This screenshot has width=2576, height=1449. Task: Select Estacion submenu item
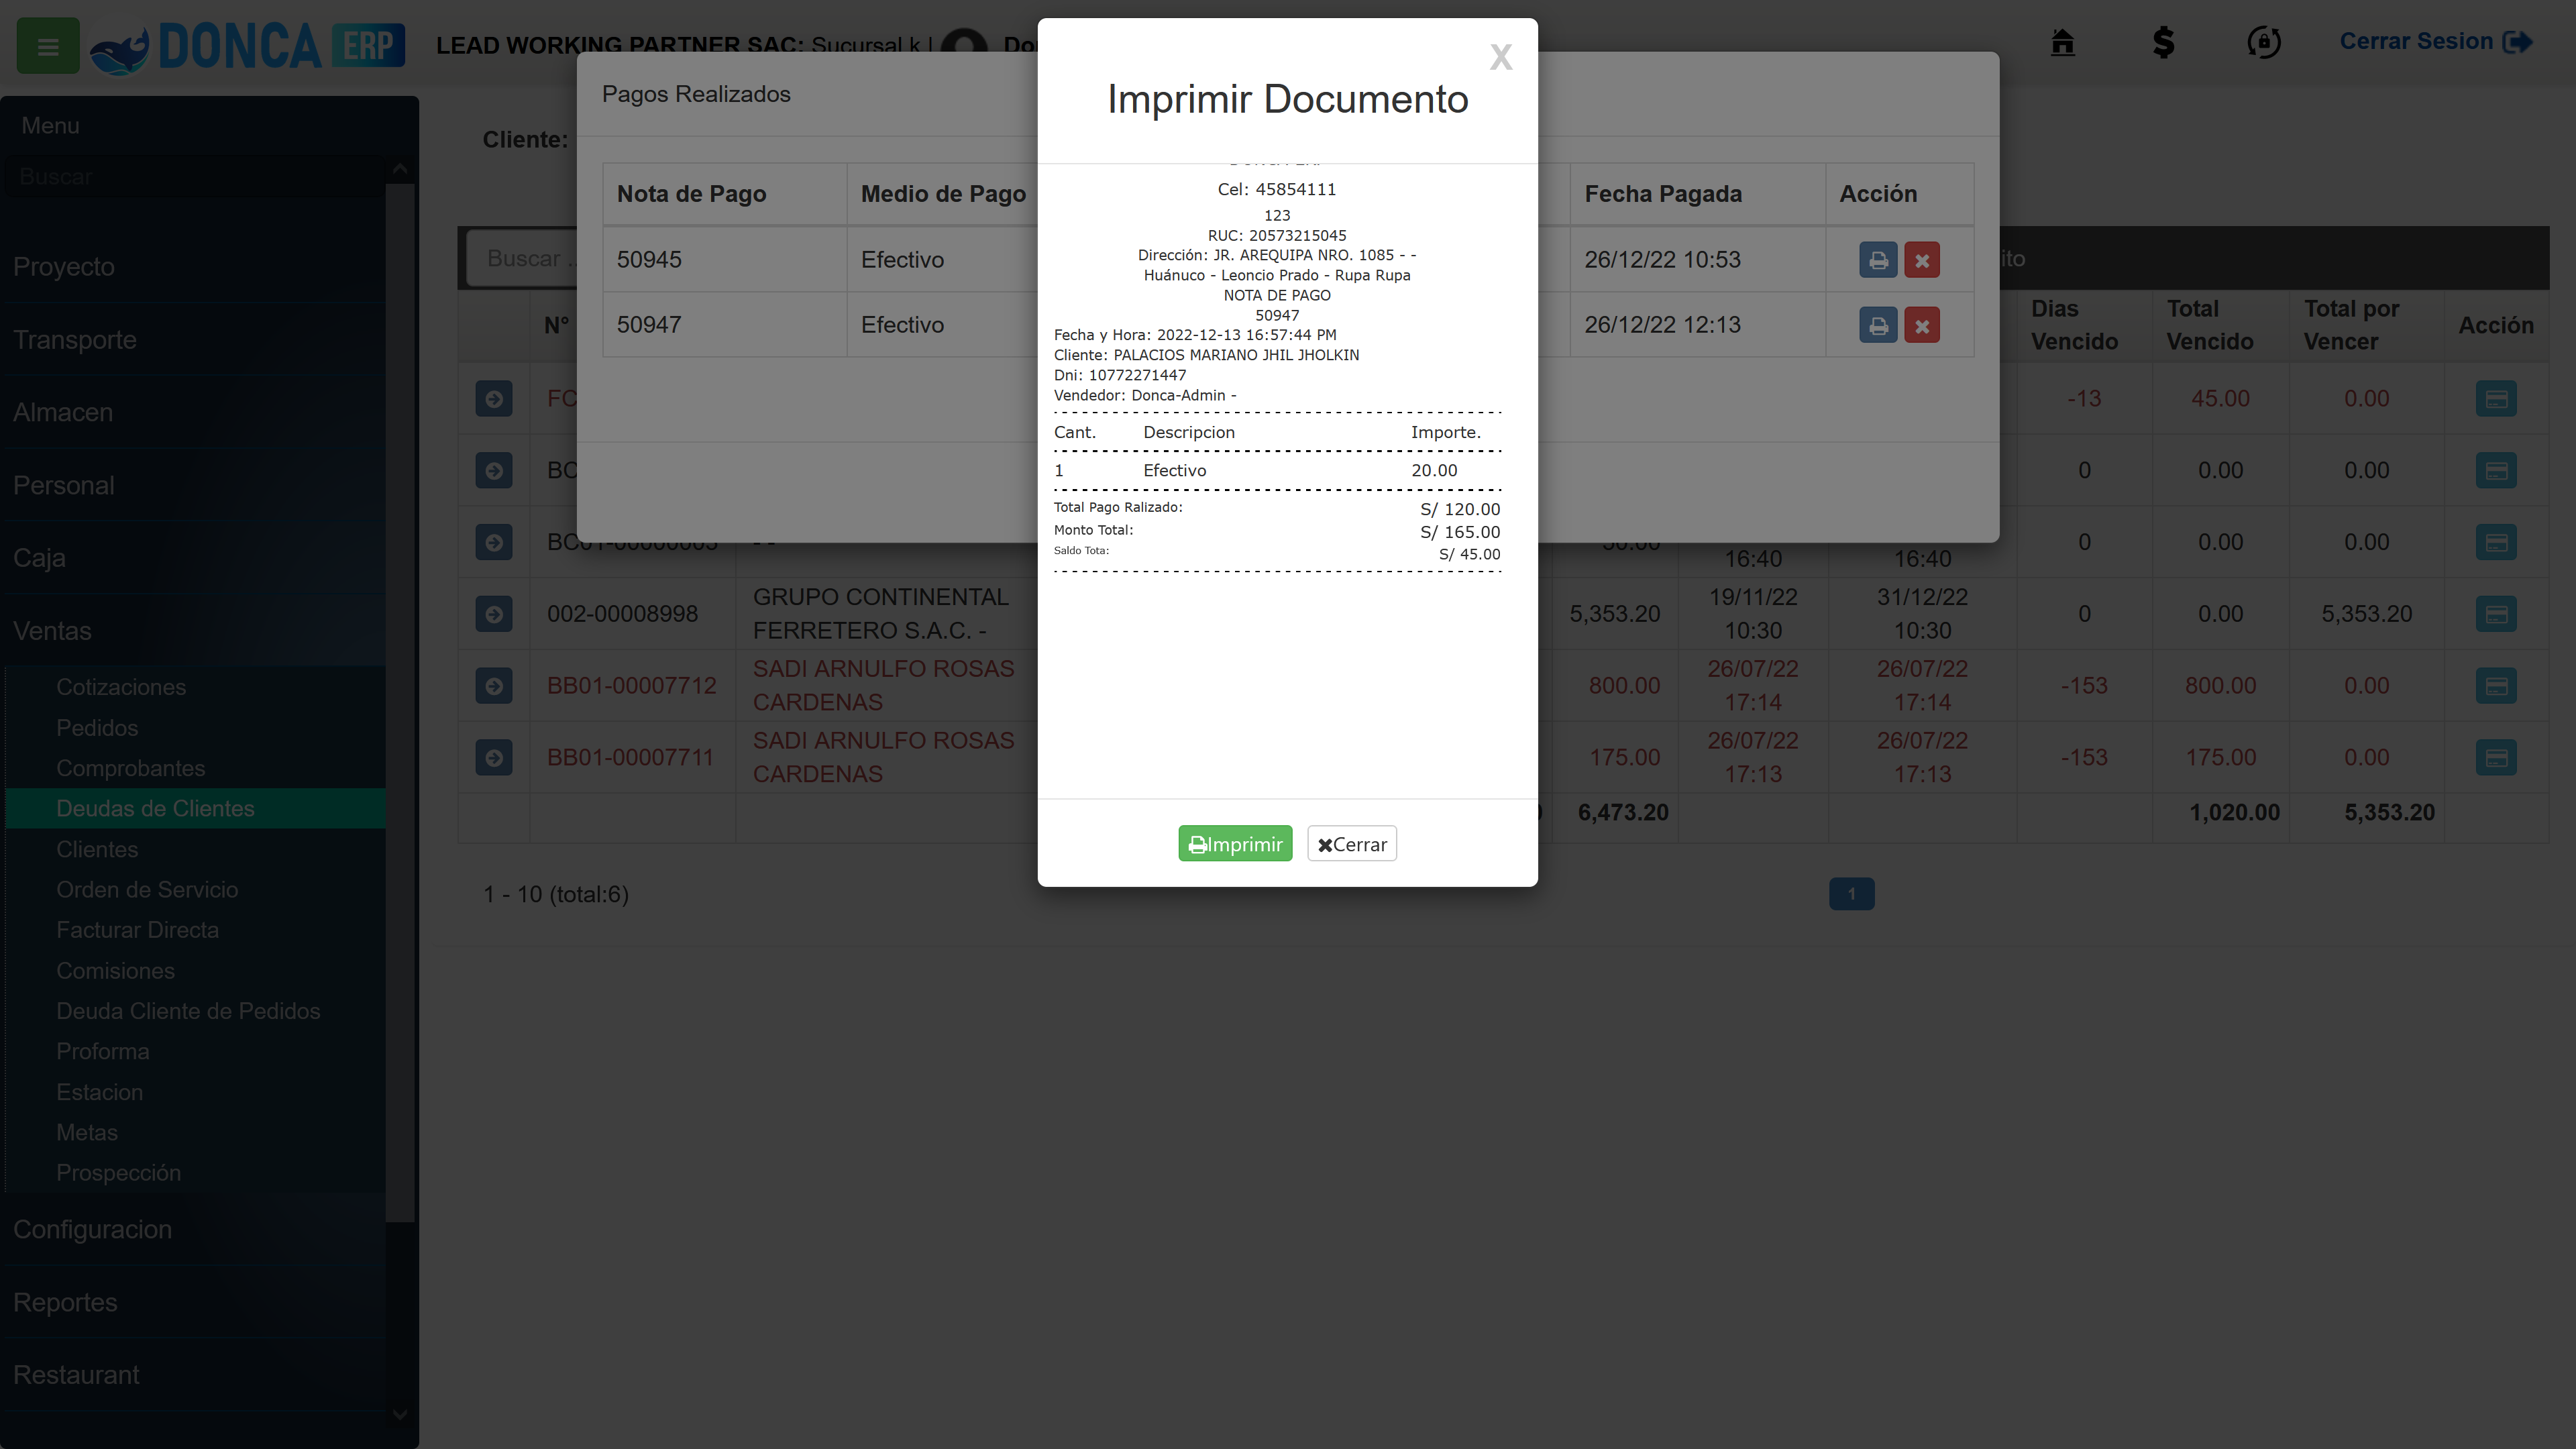tap(196, 1092)
